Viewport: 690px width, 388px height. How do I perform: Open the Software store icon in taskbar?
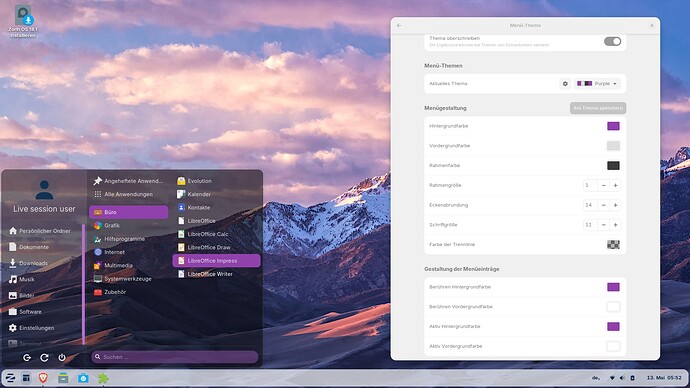coord(83,378)
